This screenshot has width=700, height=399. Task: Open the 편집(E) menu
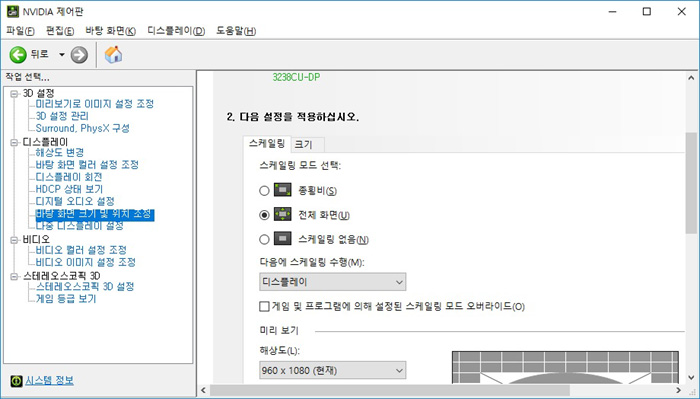click(60, 31)
